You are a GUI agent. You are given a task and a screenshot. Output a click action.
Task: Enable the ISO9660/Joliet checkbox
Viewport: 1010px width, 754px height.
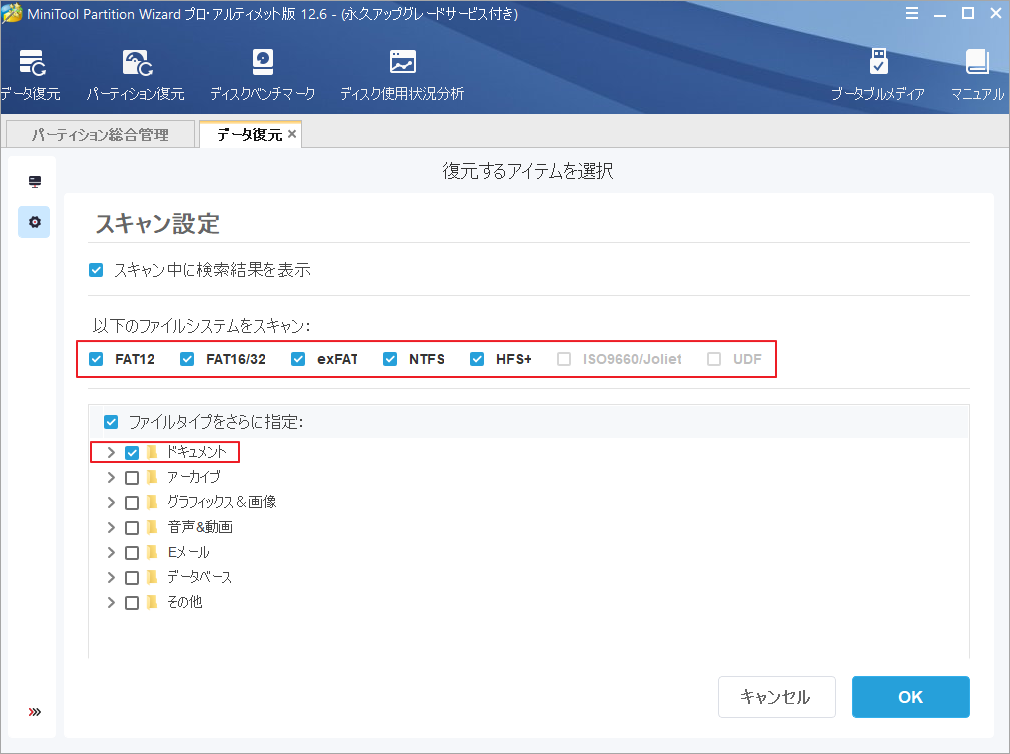[x=563, y=358]
